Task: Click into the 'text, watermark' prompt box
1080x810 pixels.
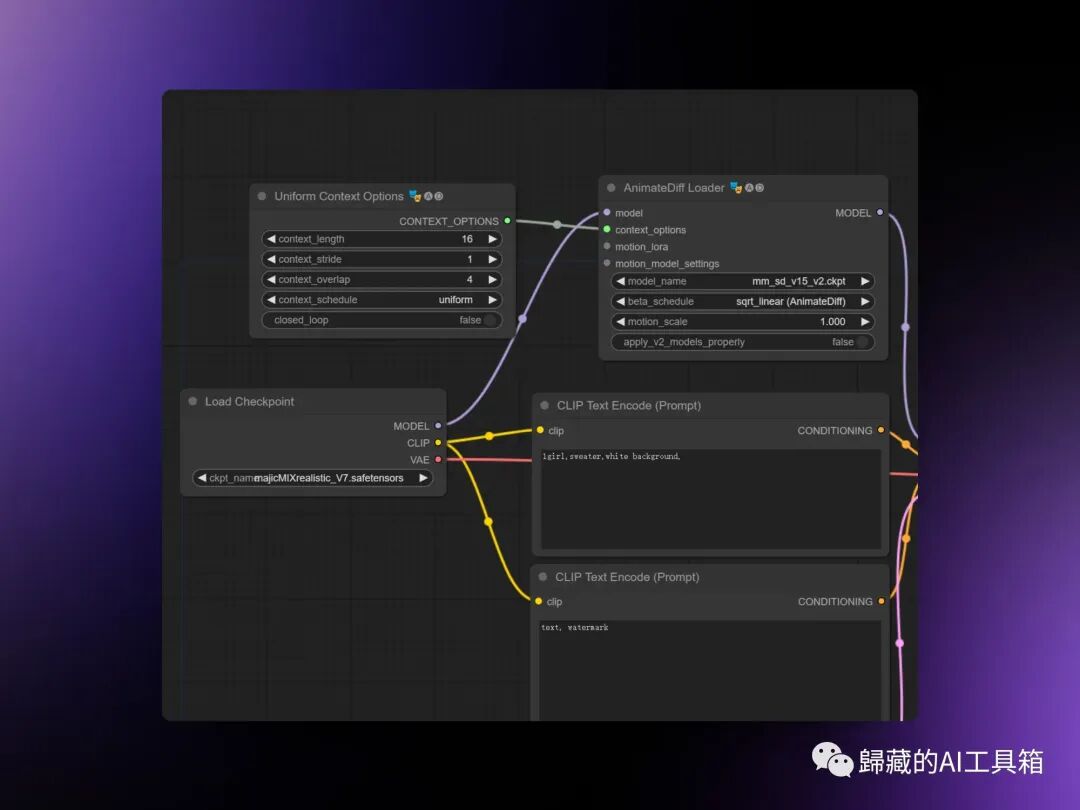Action: (x=710, y=670)
